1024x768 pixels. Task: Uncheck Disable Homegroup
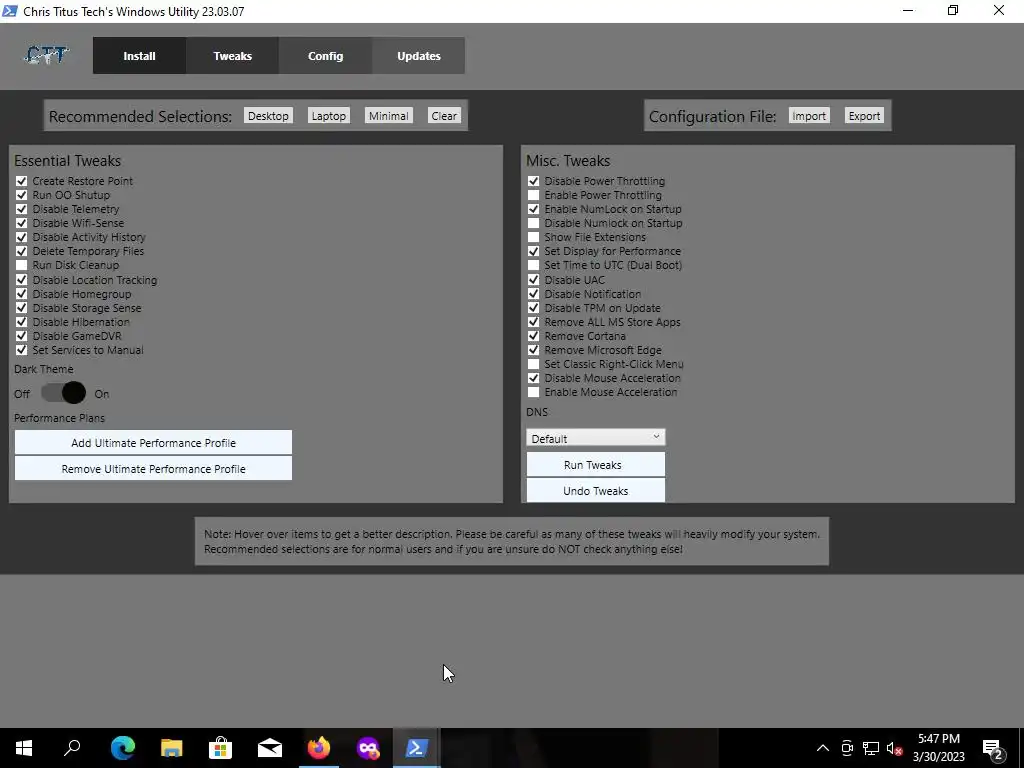22,294
